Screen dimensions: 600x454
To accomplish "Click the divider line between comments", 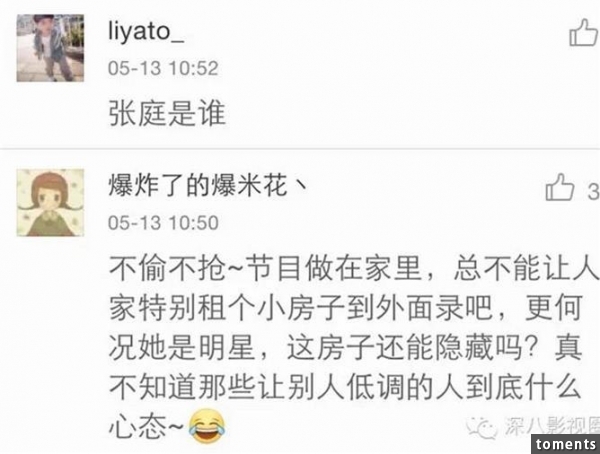I will point(300,148).
